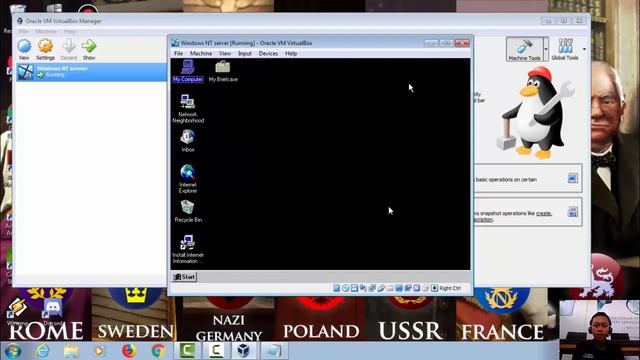Open Windows Explorer folder on taskbar

pyautogui.click(x=71, y=351)
